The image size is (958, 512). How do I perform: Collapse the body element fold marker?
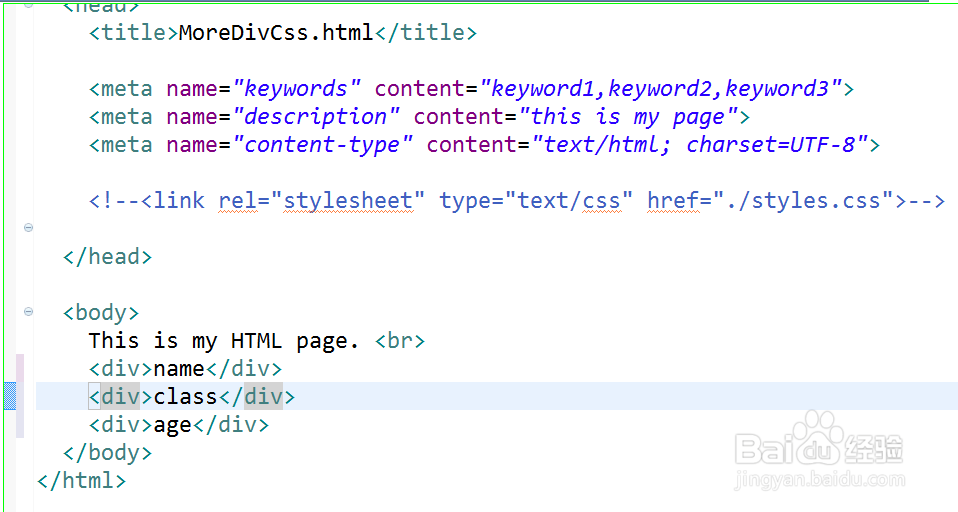pyautogui.click(x=28, y=312)
